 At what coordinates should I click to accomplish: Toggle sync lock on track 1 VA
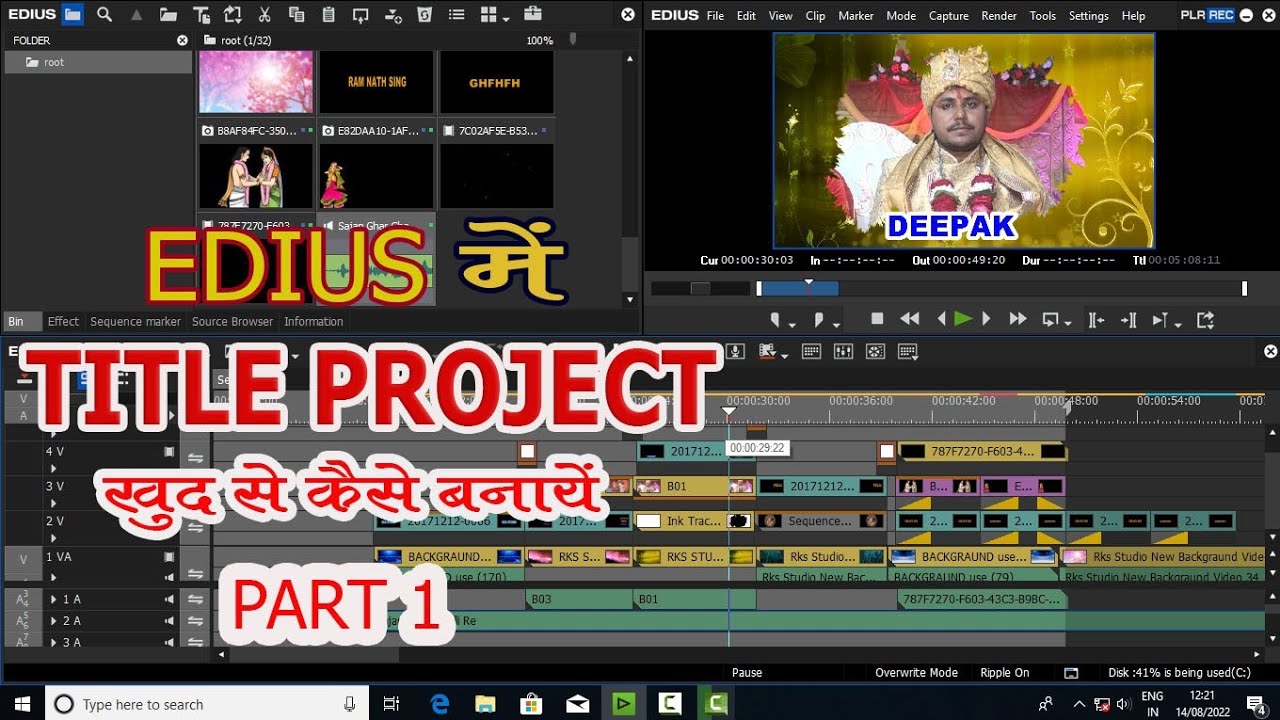click(x=195, y=574)
